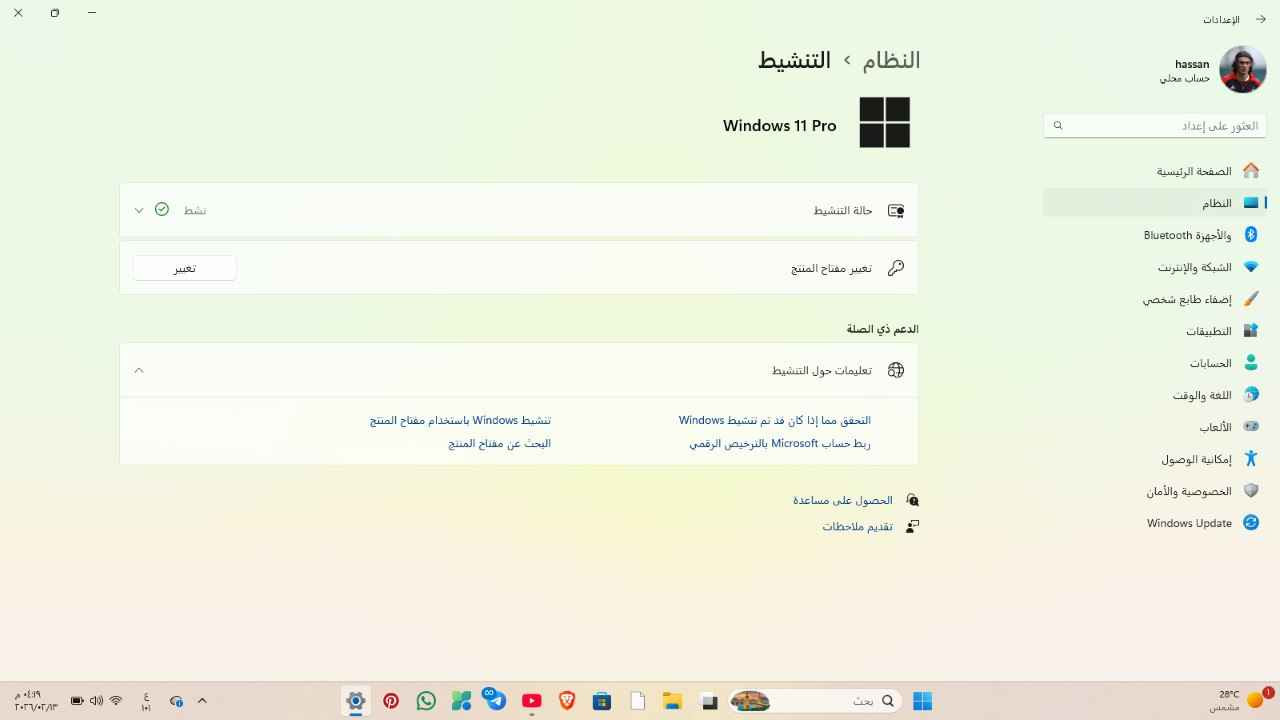Expand the activation status row (حالة التنشيط)
This screenshot has height=720, width=1280.
tap(139, 210)
